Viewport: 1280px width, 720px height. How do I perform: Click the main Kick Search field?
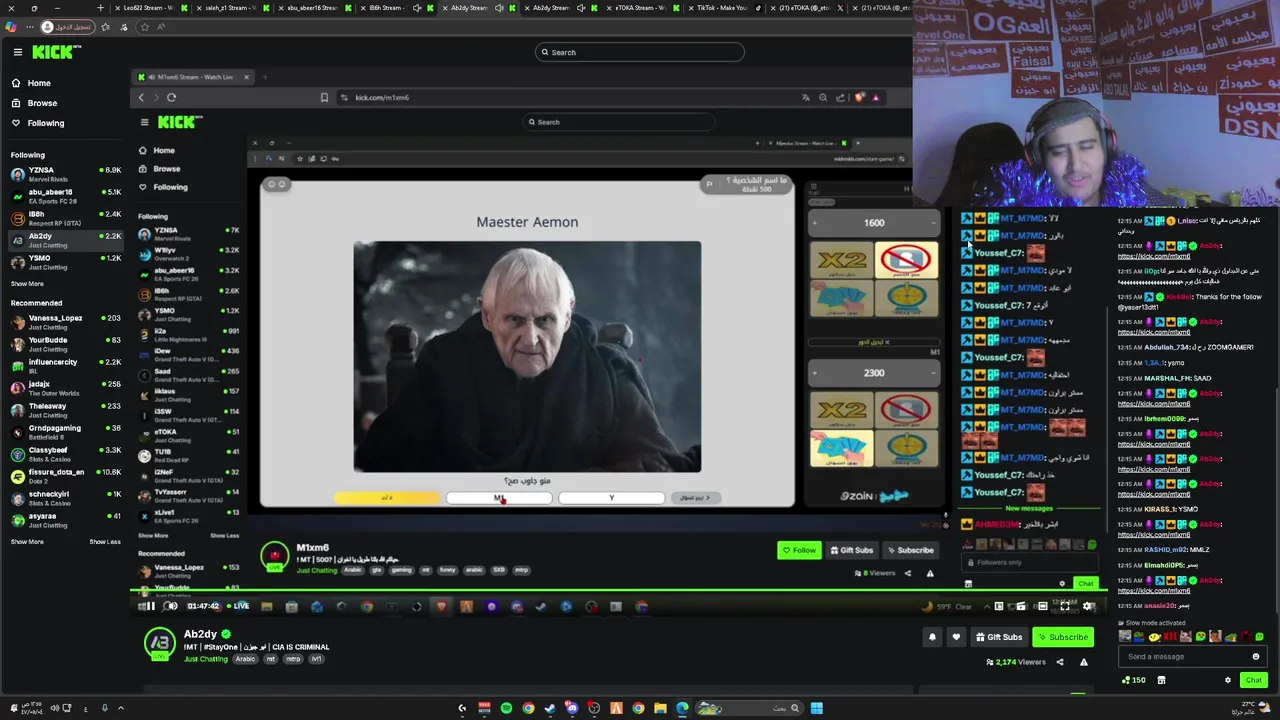point(640,52)
